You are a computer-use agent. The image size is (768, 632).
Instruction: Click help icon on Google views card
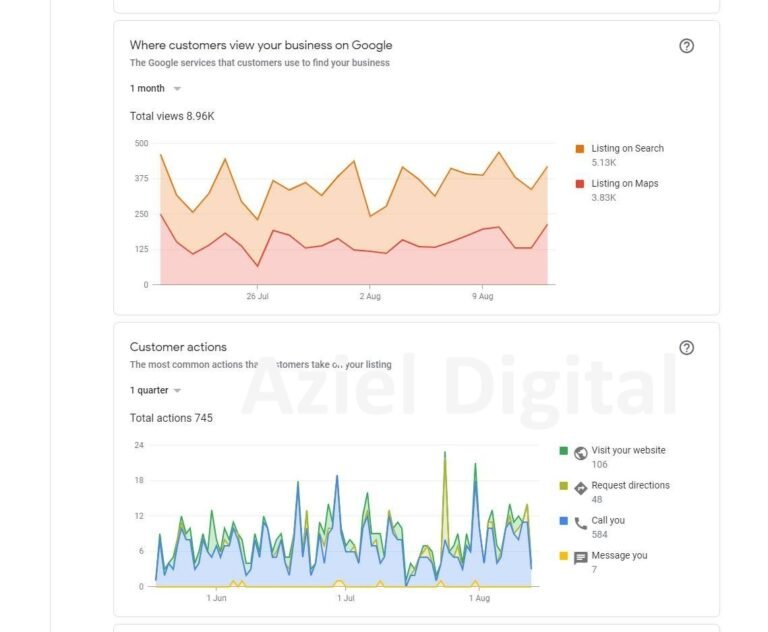click(686, 46)
